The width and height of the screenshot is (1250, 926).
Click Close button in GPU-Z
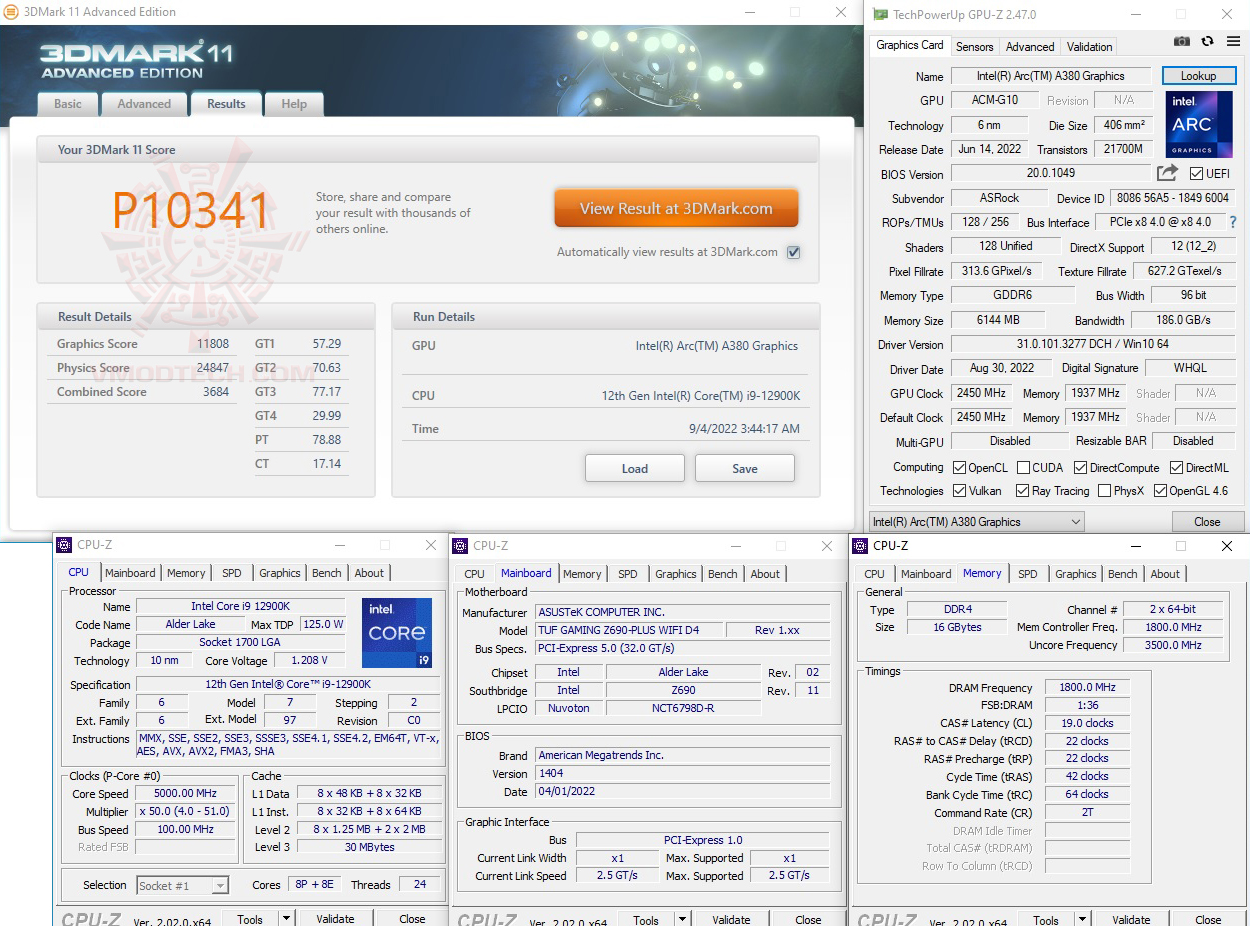tap(1207, 522)
